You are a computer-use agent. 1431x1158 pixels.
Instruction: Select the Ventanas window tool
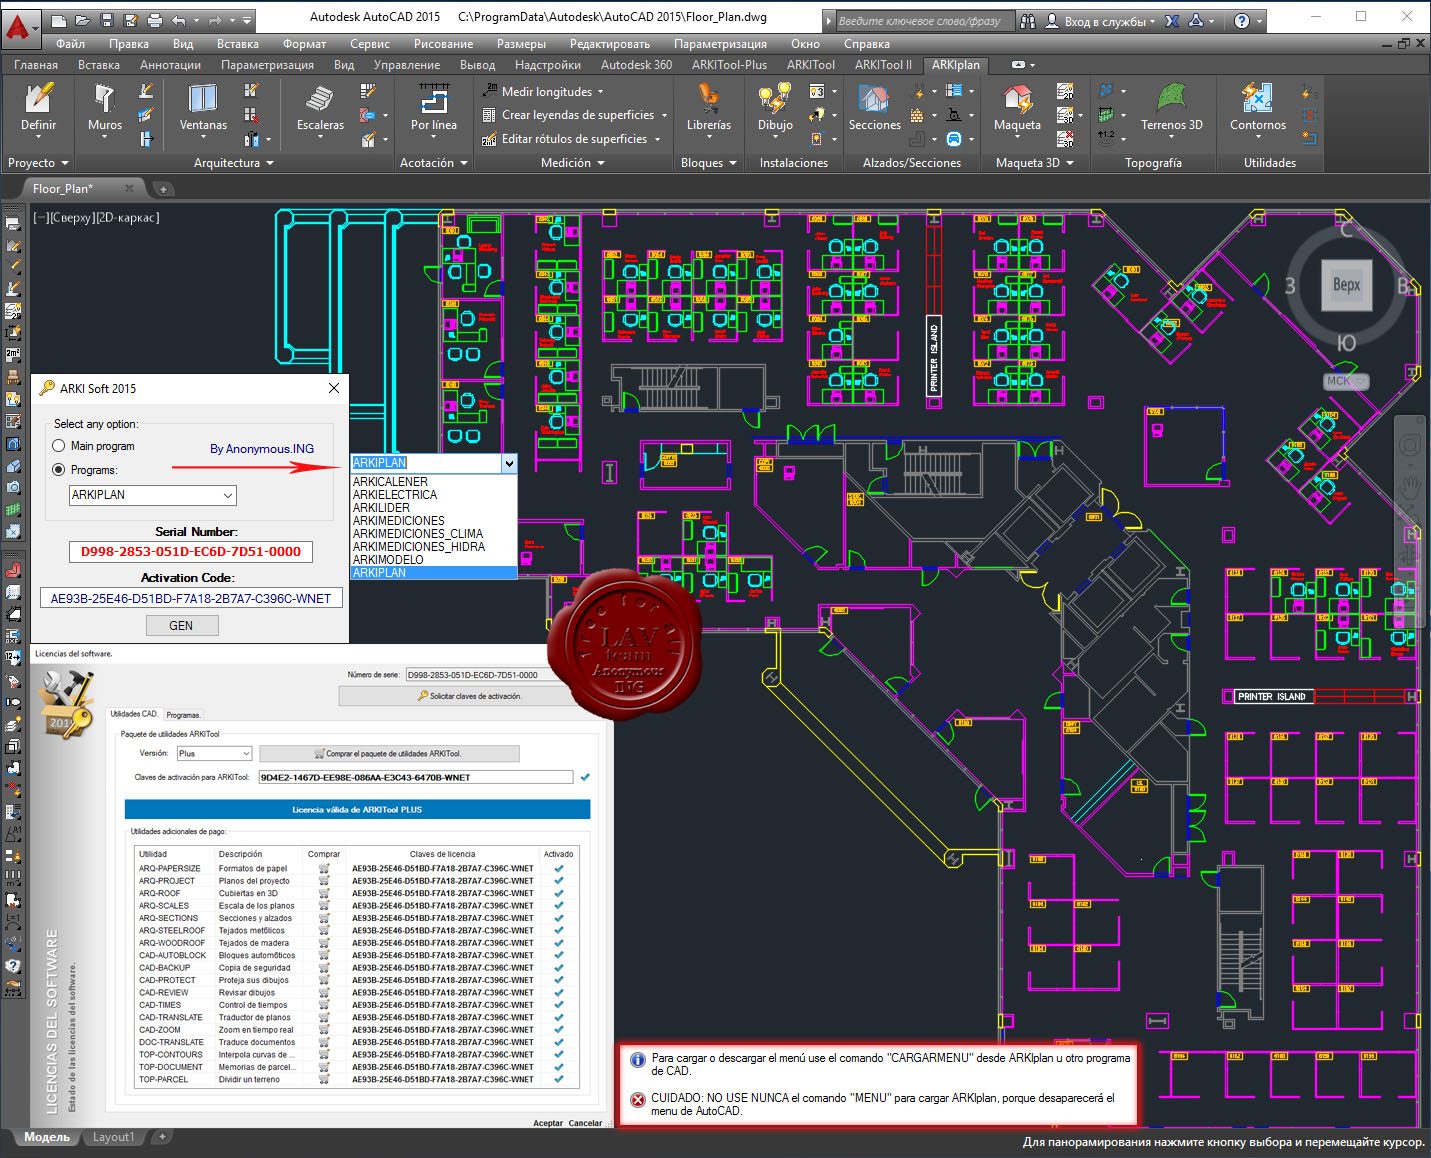pyautogui.click(x=203, y=108)
